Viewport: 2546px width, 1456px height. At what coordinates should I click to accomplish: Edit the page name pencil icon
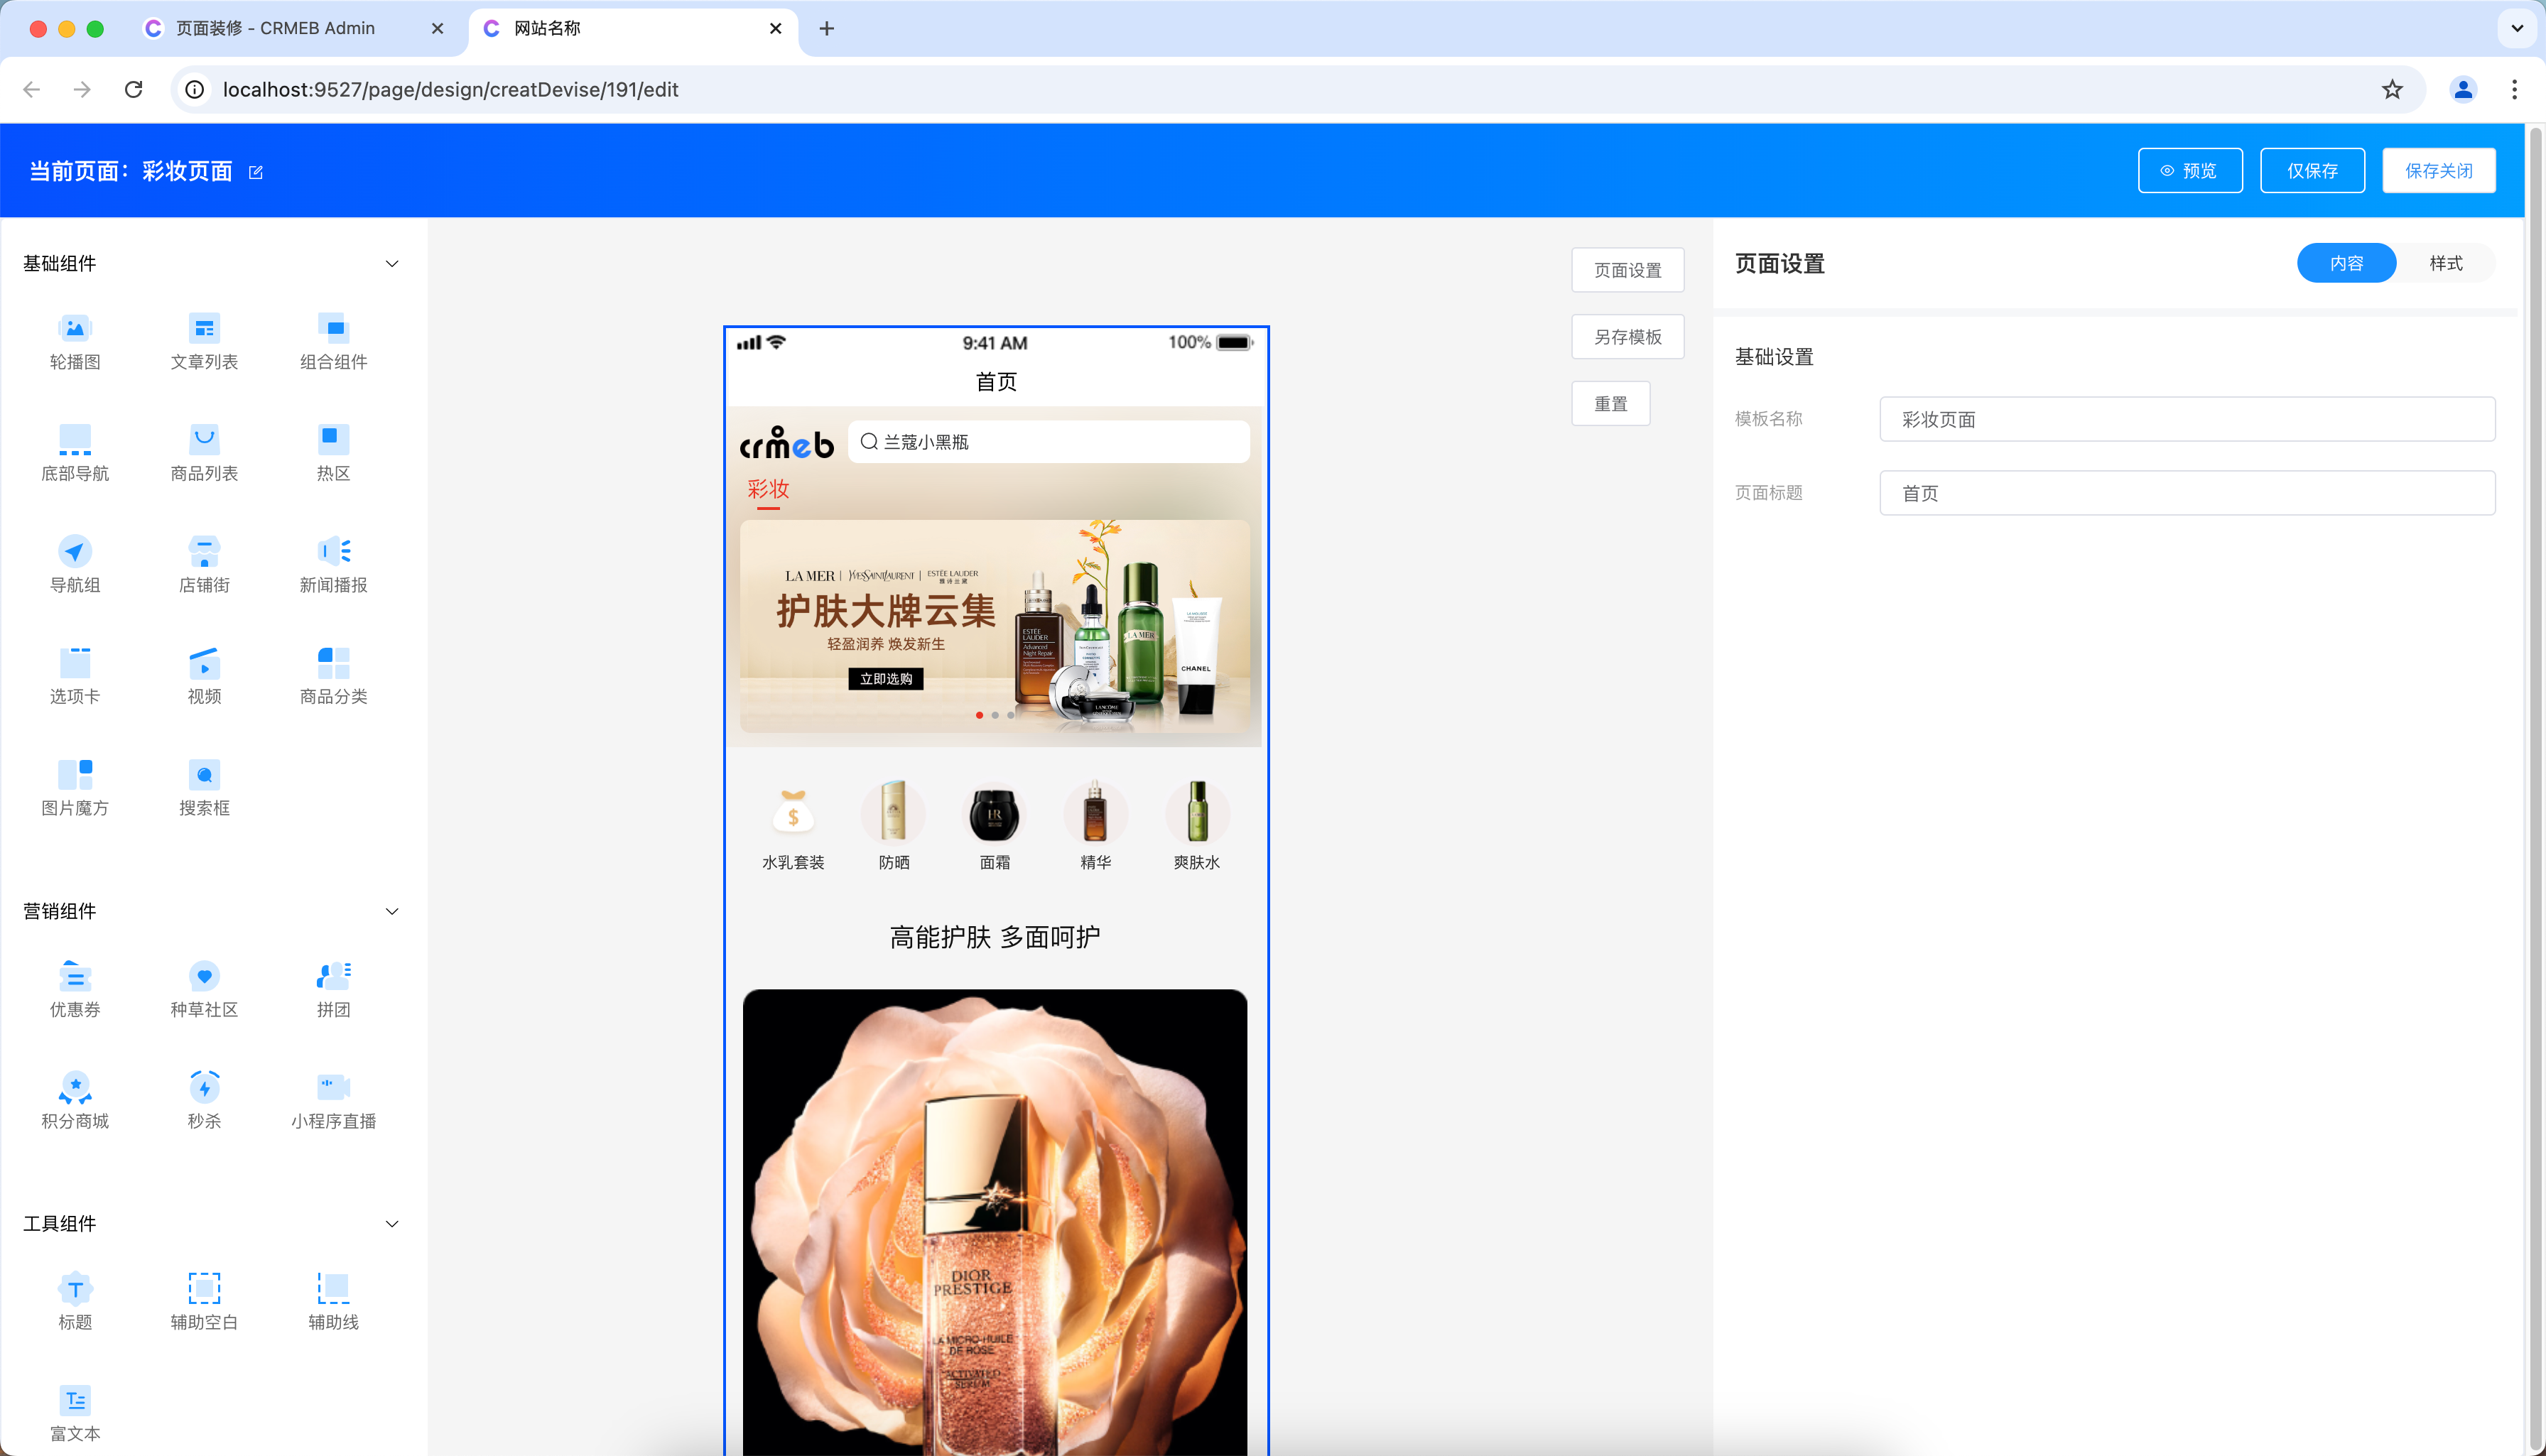click(256, 172)
